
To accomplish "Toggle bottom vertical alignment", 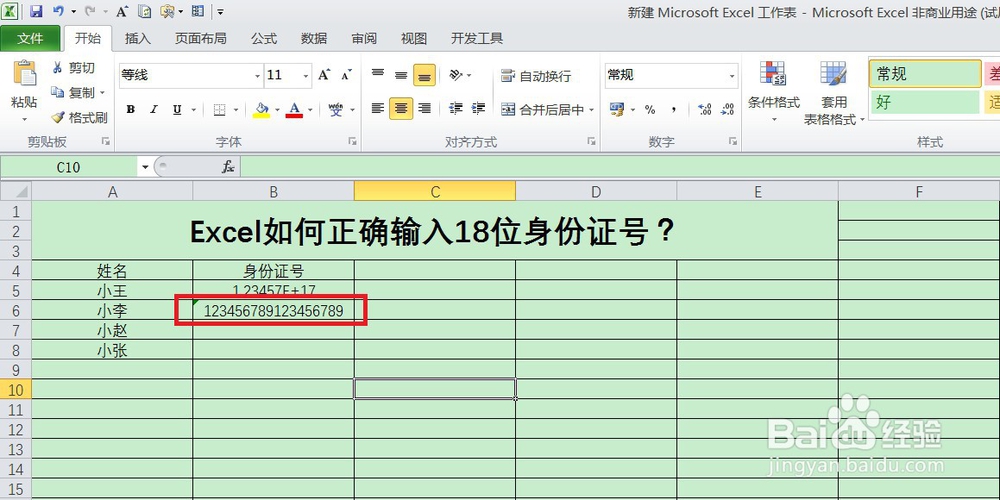I will point(424,75).
